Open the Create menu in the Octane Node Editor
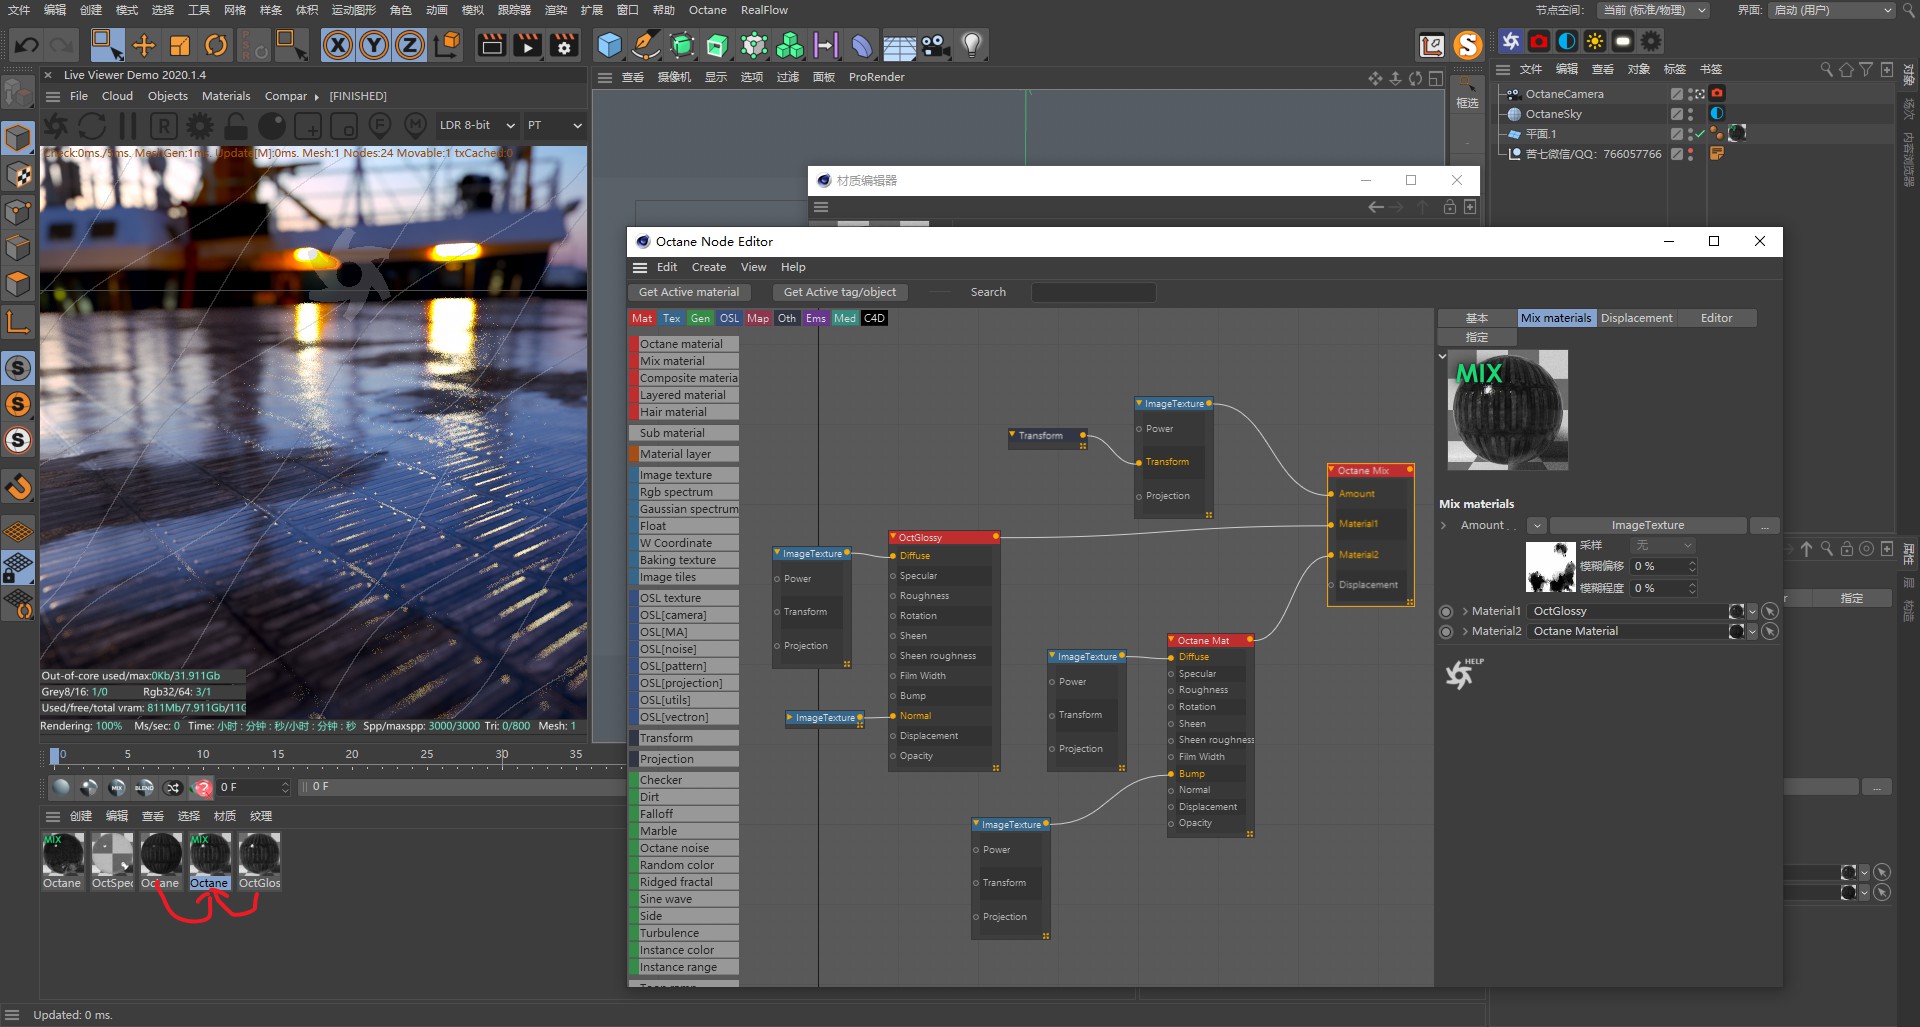1920x1027 pixels. coord(709,267)
